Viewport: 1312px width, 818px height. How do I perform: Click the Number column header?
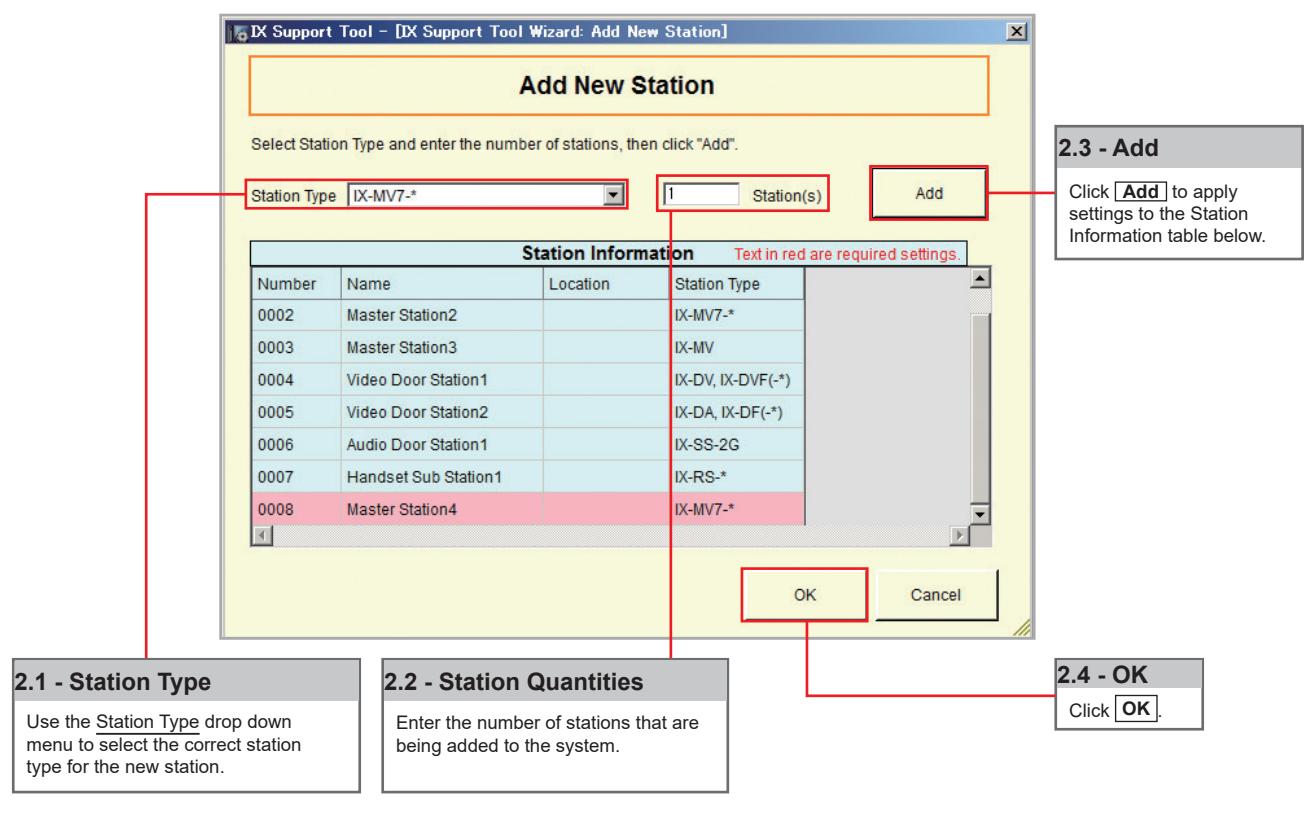click(x=295, y=284)
